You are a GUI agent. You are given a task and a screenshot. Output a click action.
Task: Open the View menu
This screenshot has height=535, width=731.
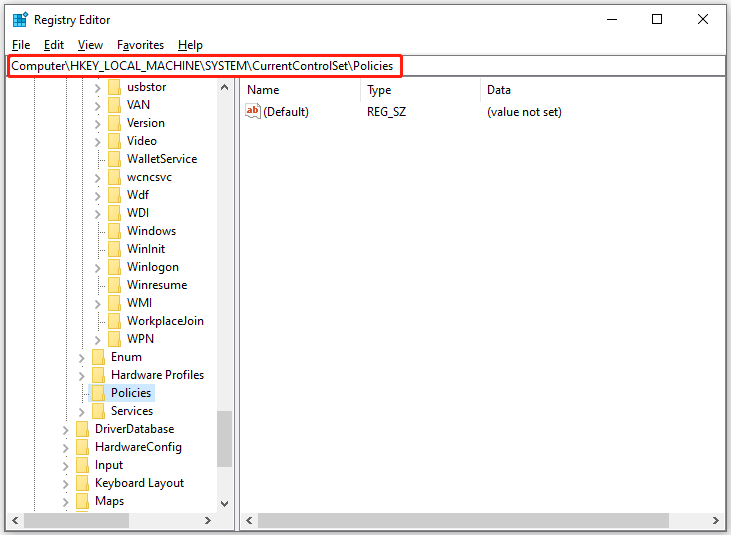click(90, 45)
